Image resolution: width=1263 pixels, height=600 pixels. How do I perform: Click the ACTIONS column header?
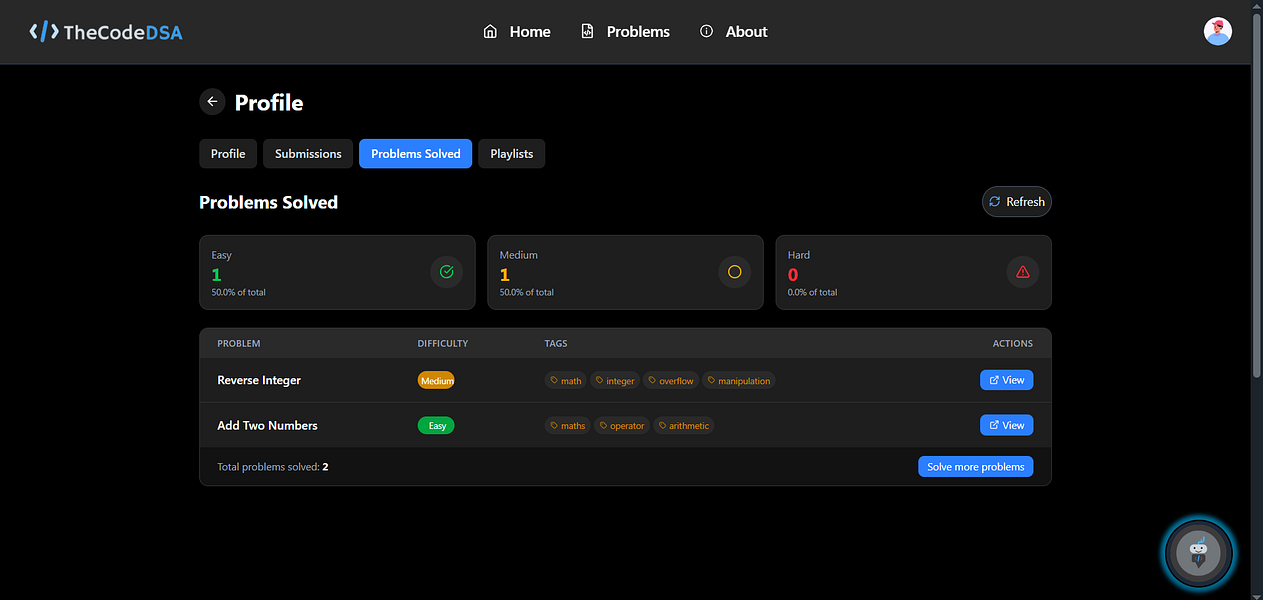pos(1013,343)
